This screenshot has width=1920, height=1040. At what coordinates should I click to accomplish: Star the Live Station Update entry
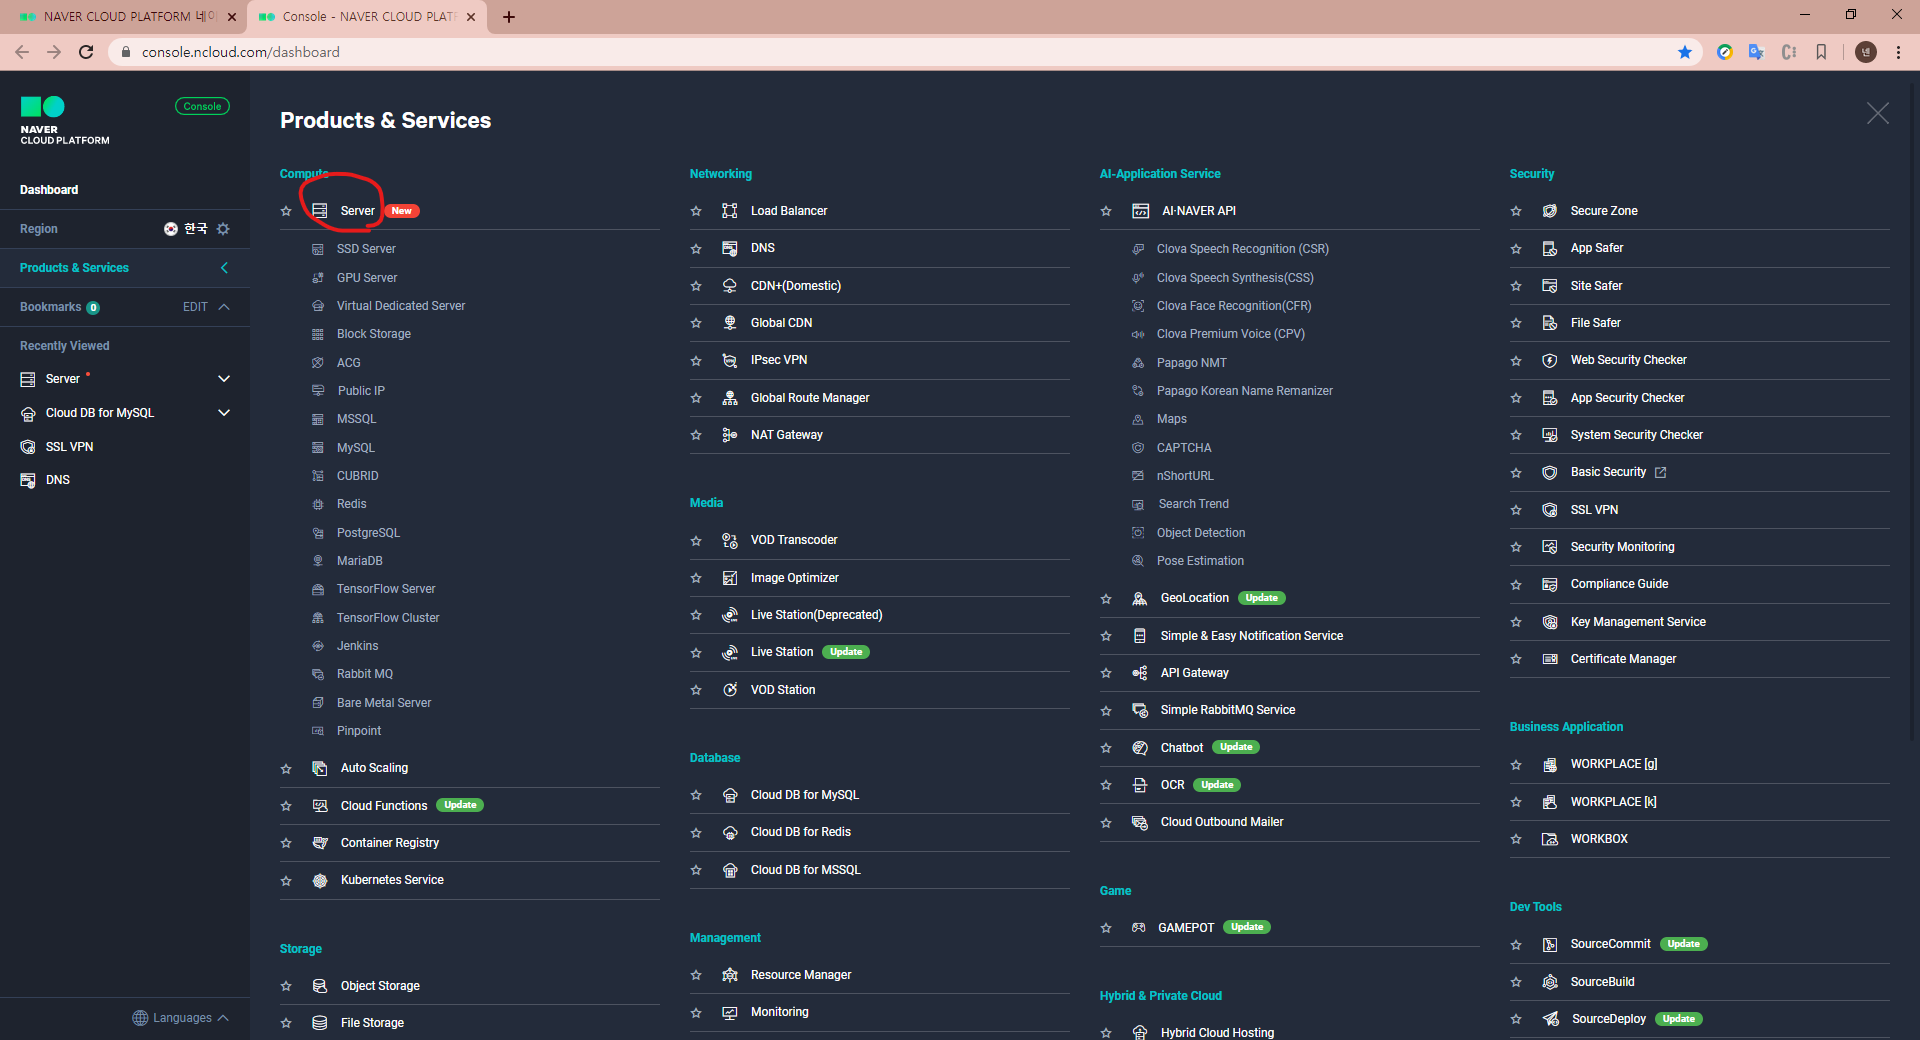[x=696, y=652]
